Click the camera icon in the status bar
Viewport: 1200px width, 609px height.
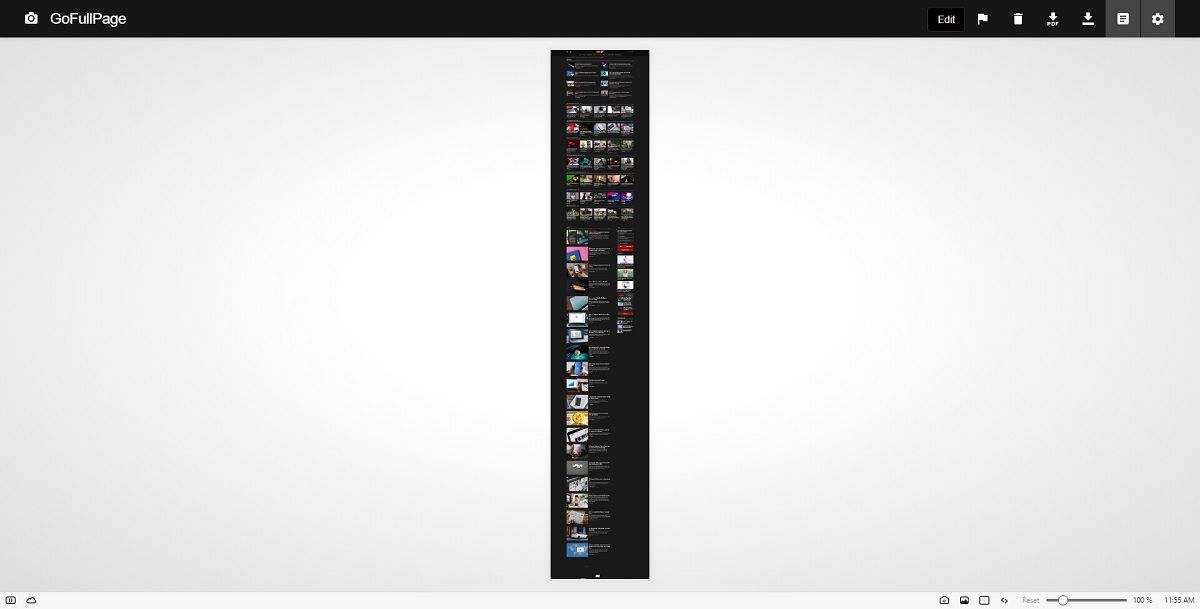point(944,600)
